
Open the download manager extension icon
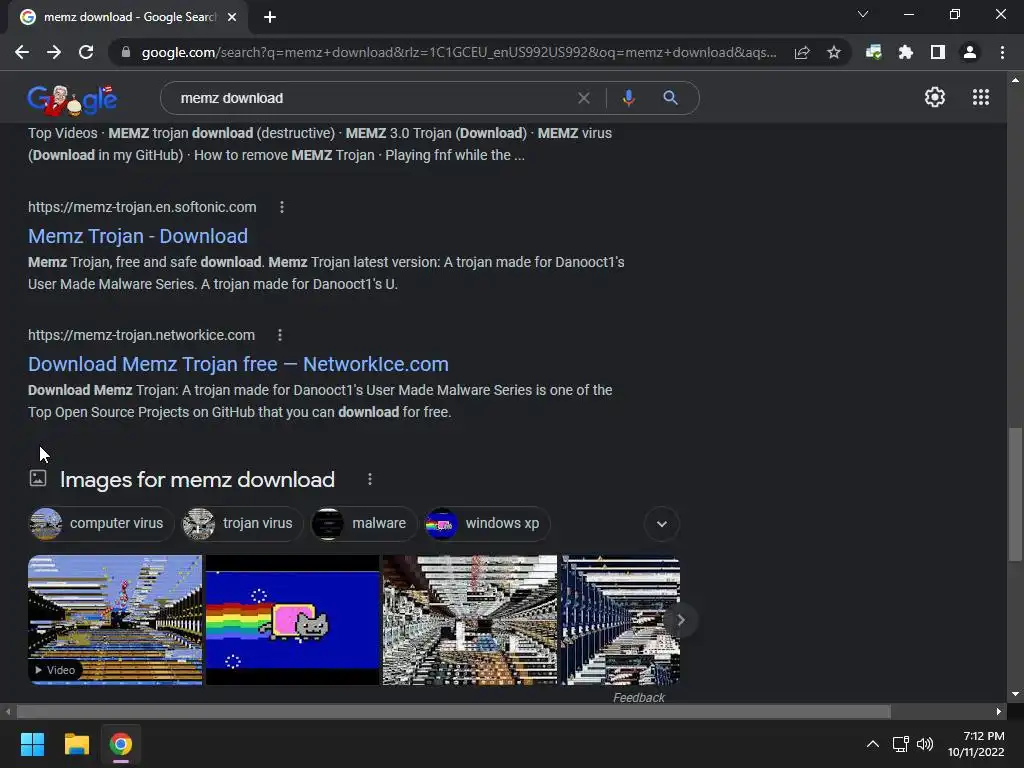(x=873, y=52)
